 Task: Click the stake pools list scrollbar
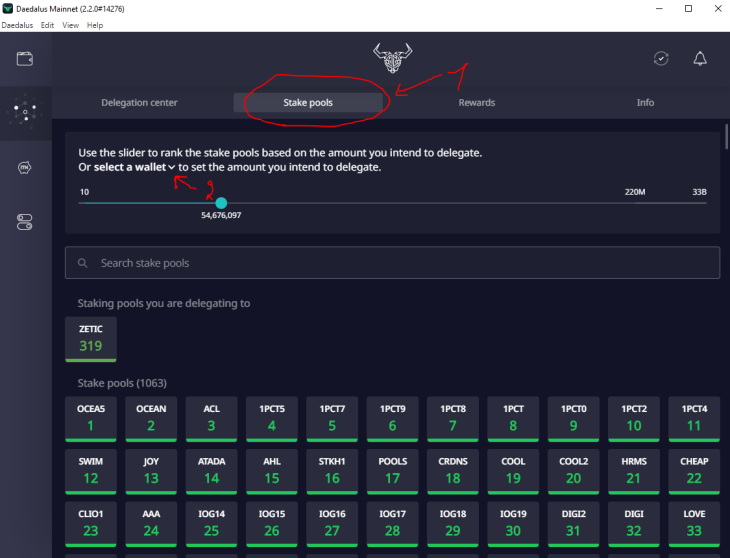click(727, 136)
